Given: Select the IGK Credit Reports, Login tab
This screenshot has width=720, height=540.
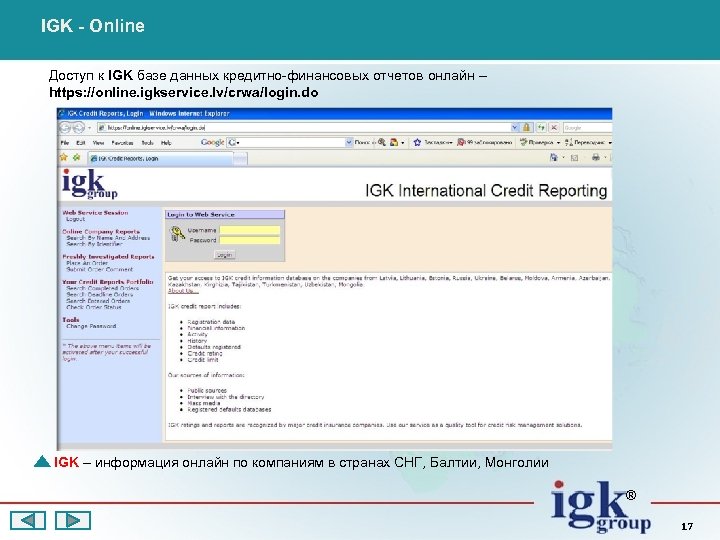Looking at the screenshot, I should [x=160, y=158].
